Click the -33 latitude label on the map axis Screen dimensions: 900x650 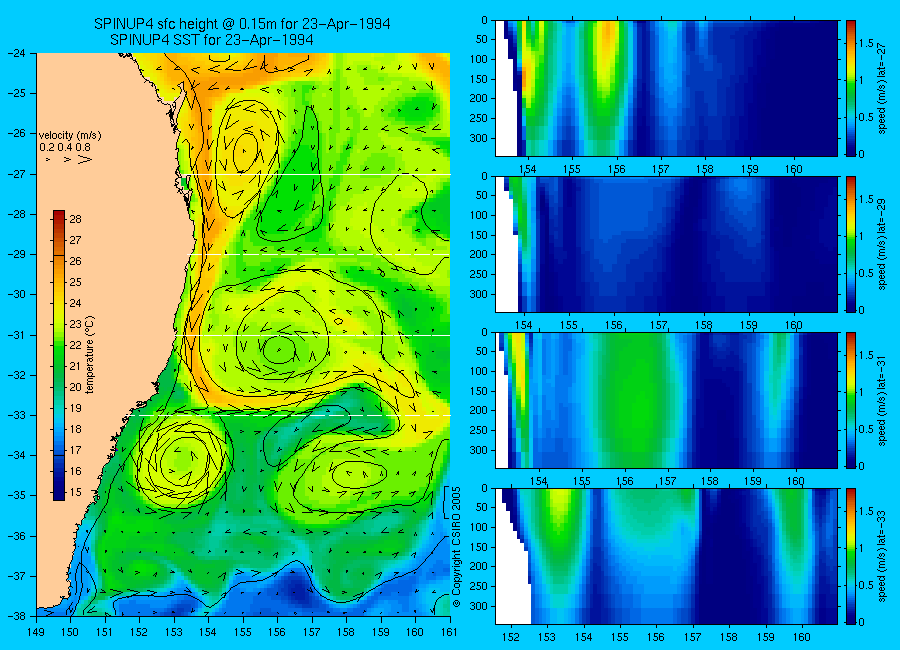pyautogui.click(x=17, y=415)
